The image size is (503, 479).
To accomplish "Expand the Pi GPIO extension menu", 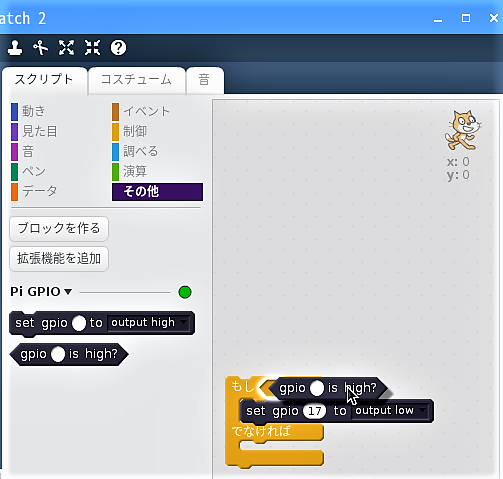I will pos(68,292).
